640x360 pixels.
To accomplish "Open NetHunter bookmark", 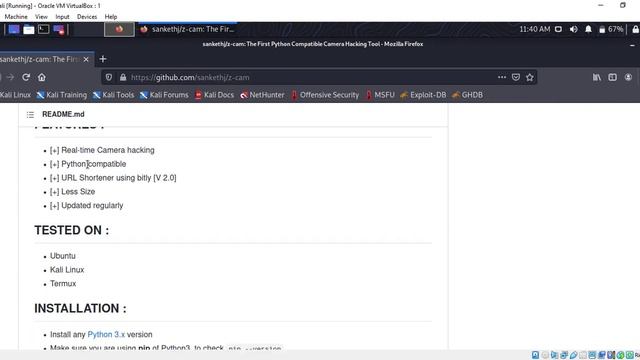I will click(262, 95).
